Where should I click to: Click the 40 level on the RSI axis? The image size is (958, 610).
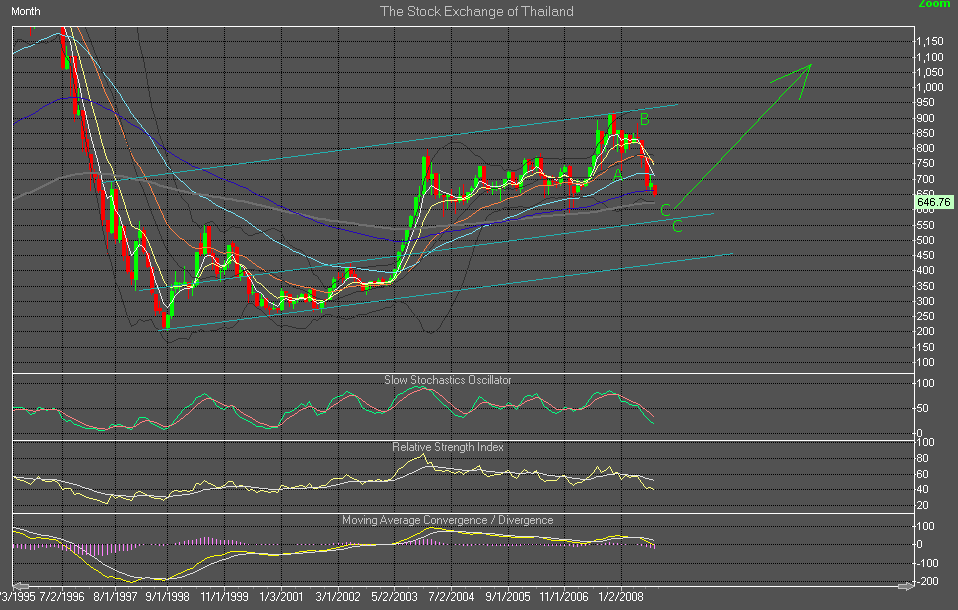pyautogui.click(x=923, y=490)
